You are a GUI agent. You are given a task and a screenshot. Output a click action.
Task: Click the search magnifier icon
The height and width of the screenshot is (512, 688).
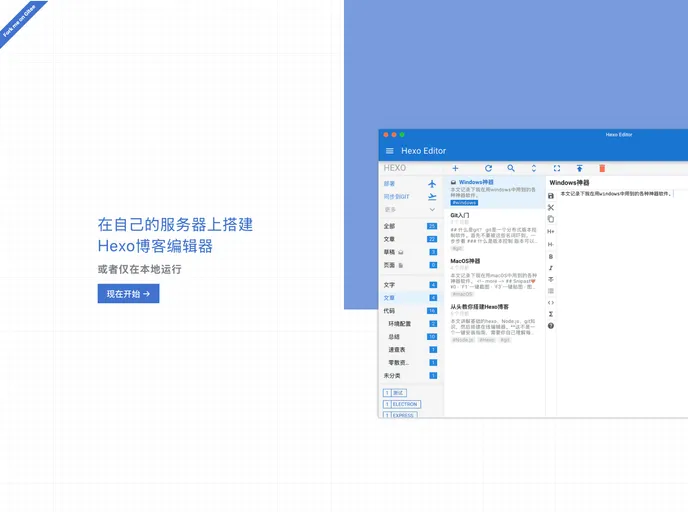coord(511,168)
